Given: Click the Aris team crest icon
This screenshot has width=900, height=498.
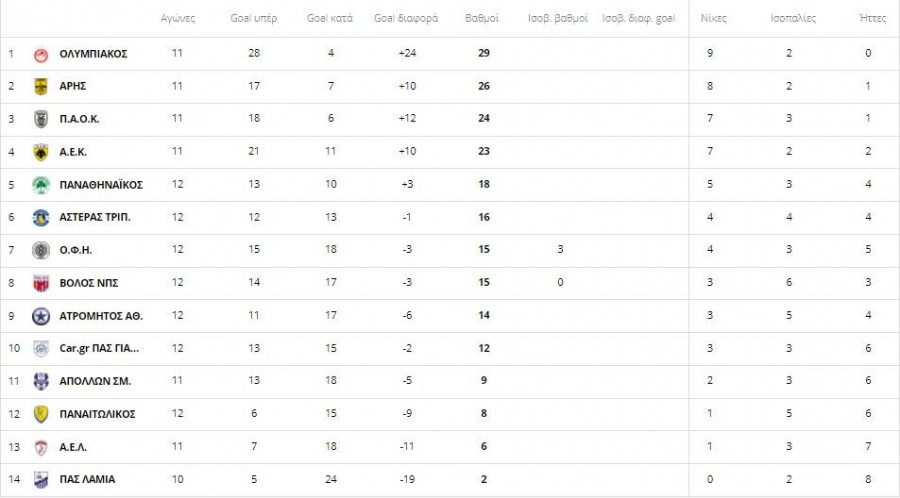Looking at the screenshot, I should (x=41, y=86).
